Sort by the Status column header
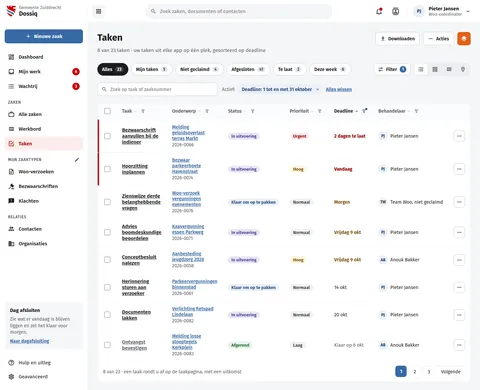The height and width of the screenshot is (390, 480). pyautogui.click(x=237, y=111)
